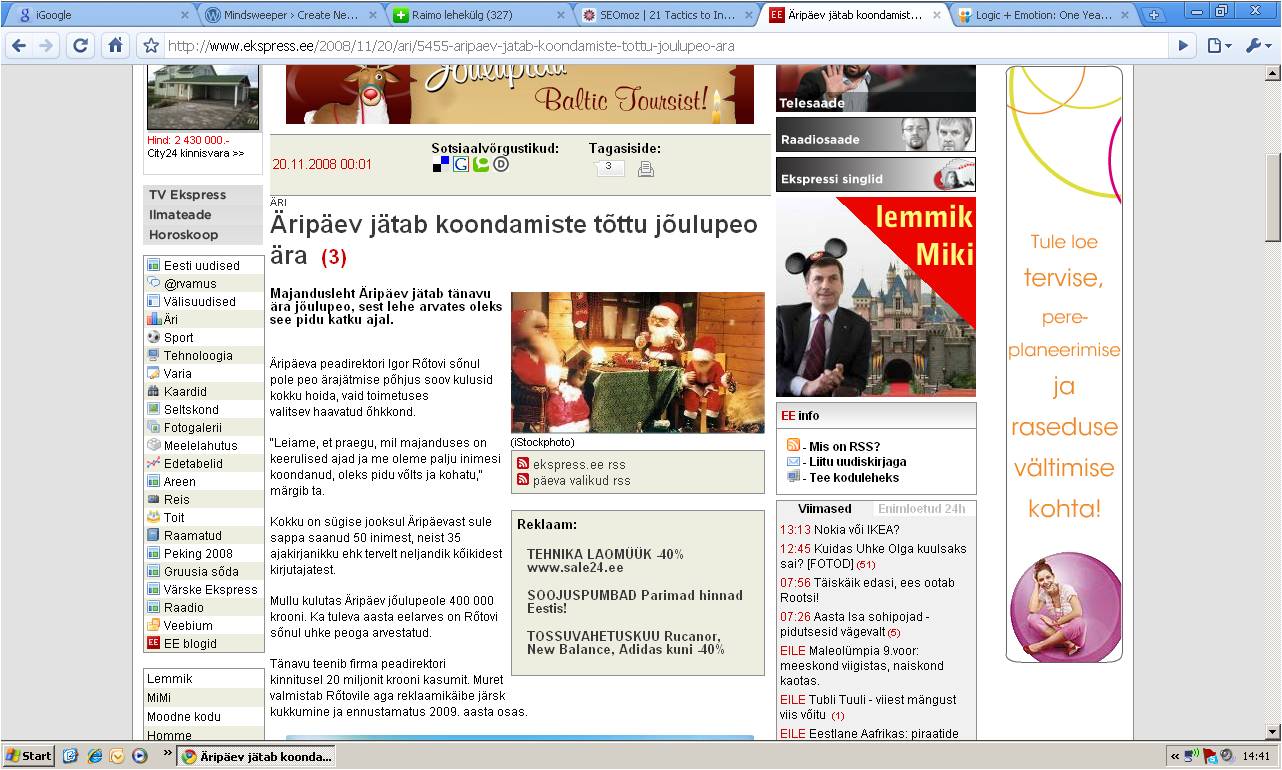Click the Liitu uudiskirjaga link

tap(857, 462)
